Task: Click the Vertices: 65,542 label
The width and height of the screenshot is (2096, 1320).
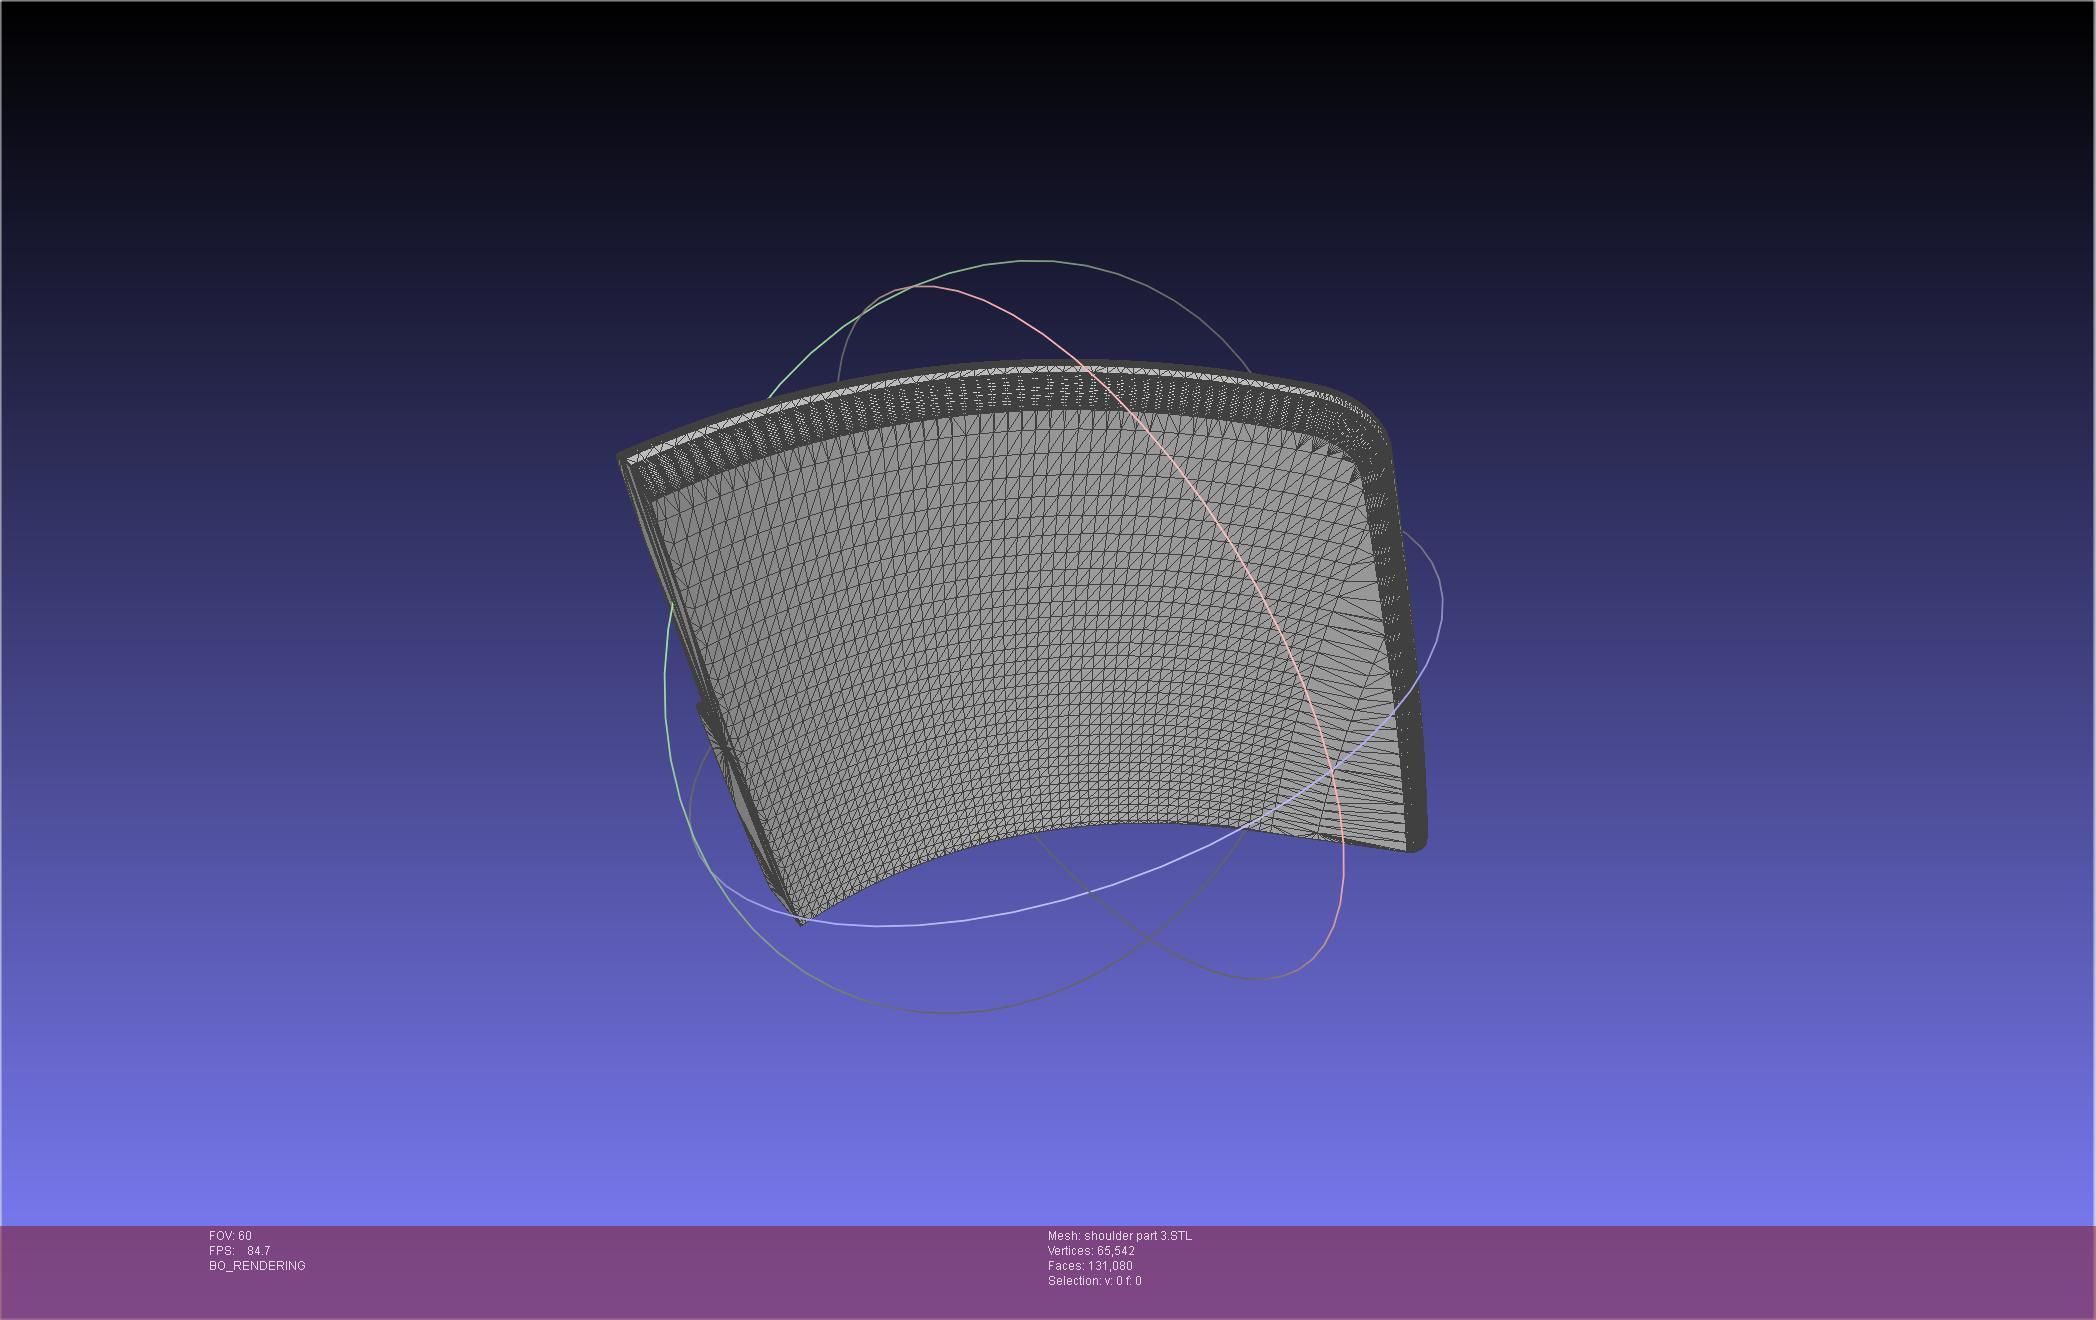Action: pyautogui.click(x=1090, y=1251)
